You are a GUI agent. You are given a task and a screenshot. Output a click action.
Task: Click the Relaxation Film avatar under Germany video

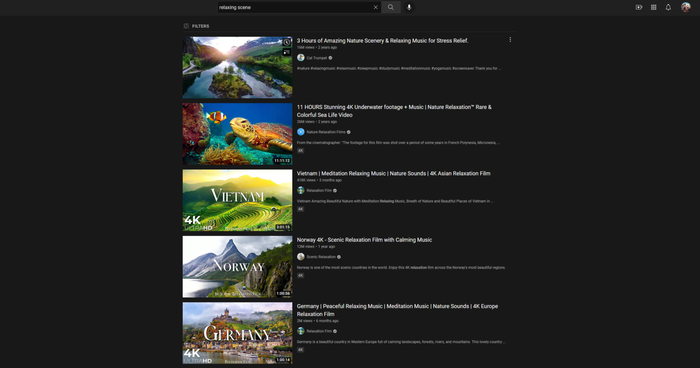[301, 331]
